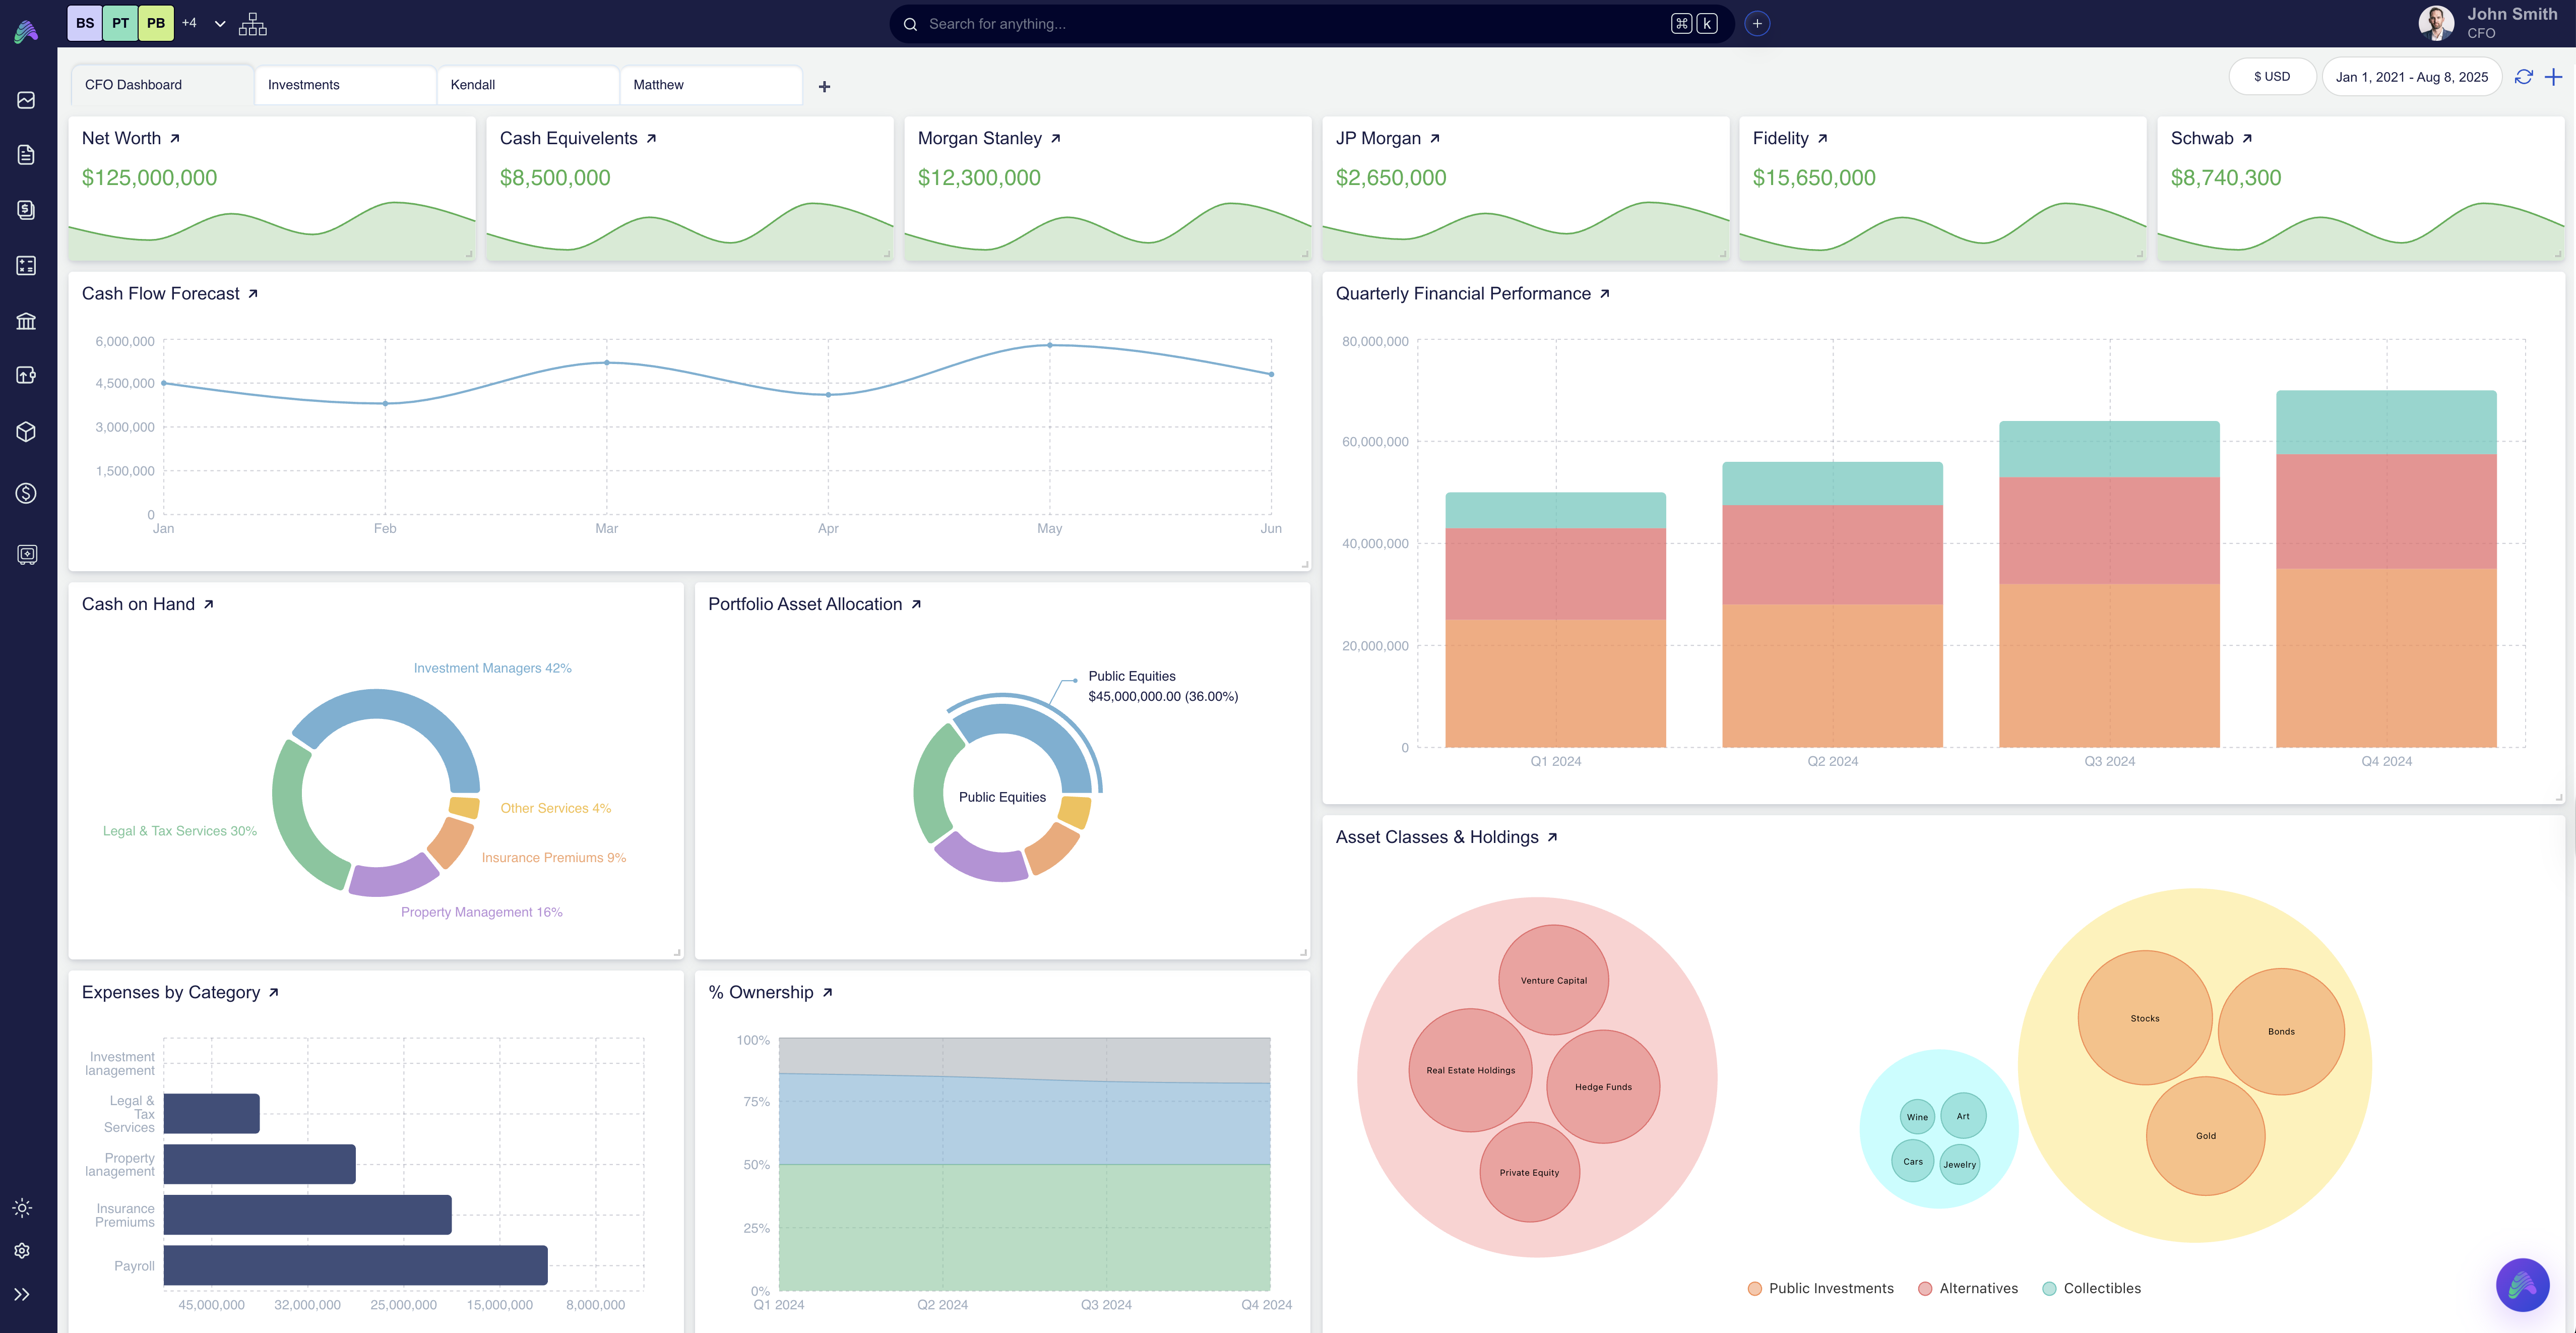Click the 3D cube sidebar icon

[x=26, y=431]
